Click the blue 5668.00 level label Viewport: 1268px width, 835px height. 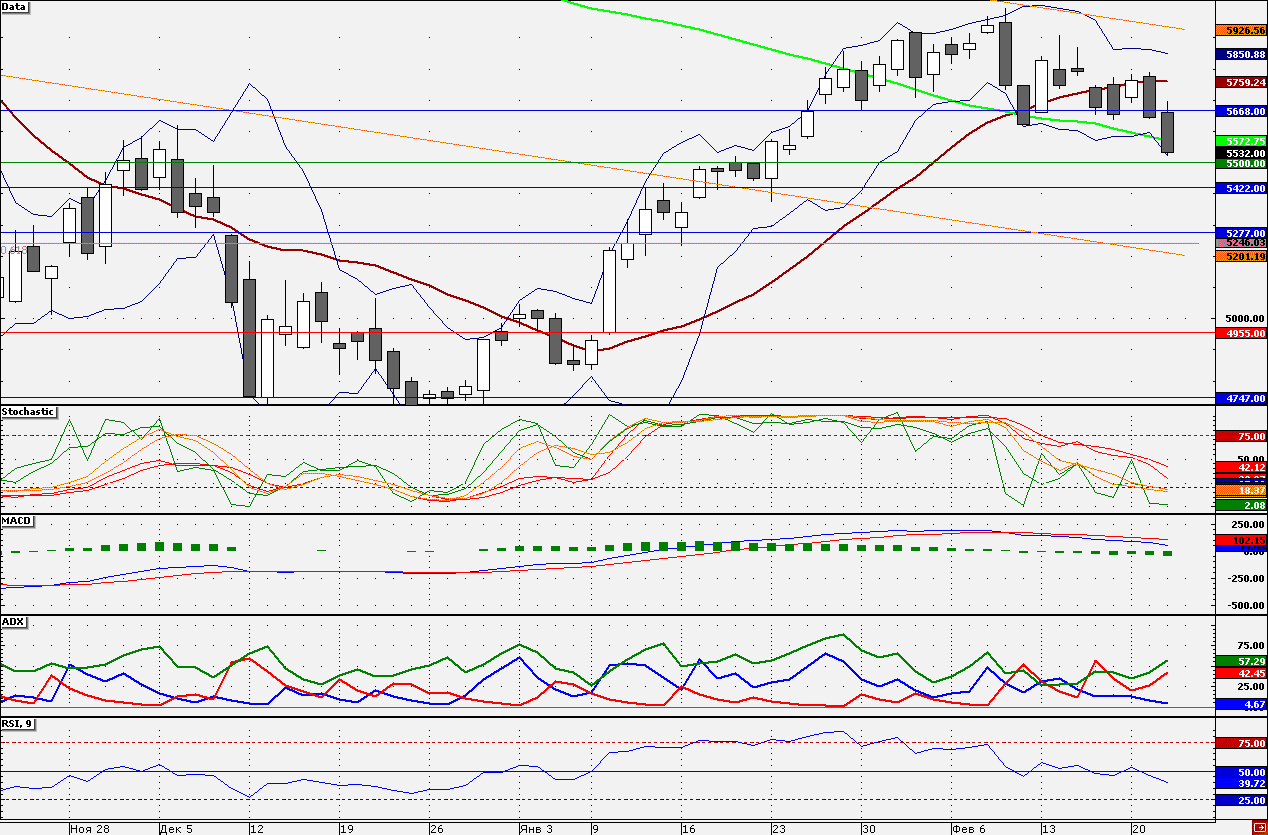click(1240, 111)
